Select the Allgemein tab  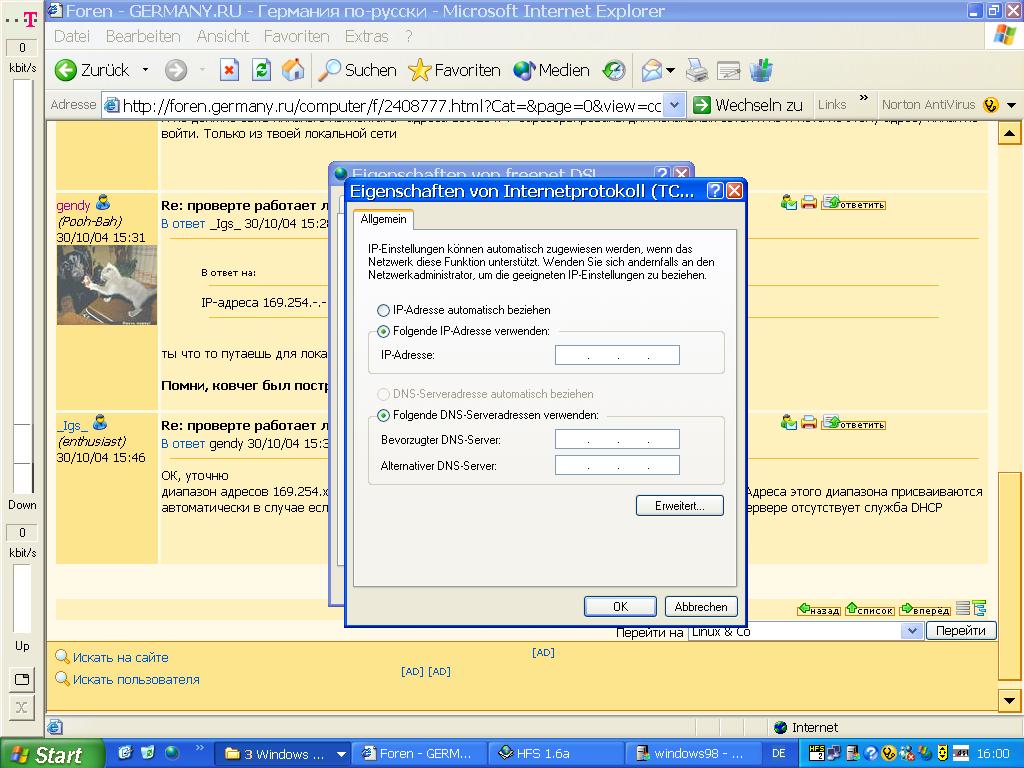coord(383,219)
